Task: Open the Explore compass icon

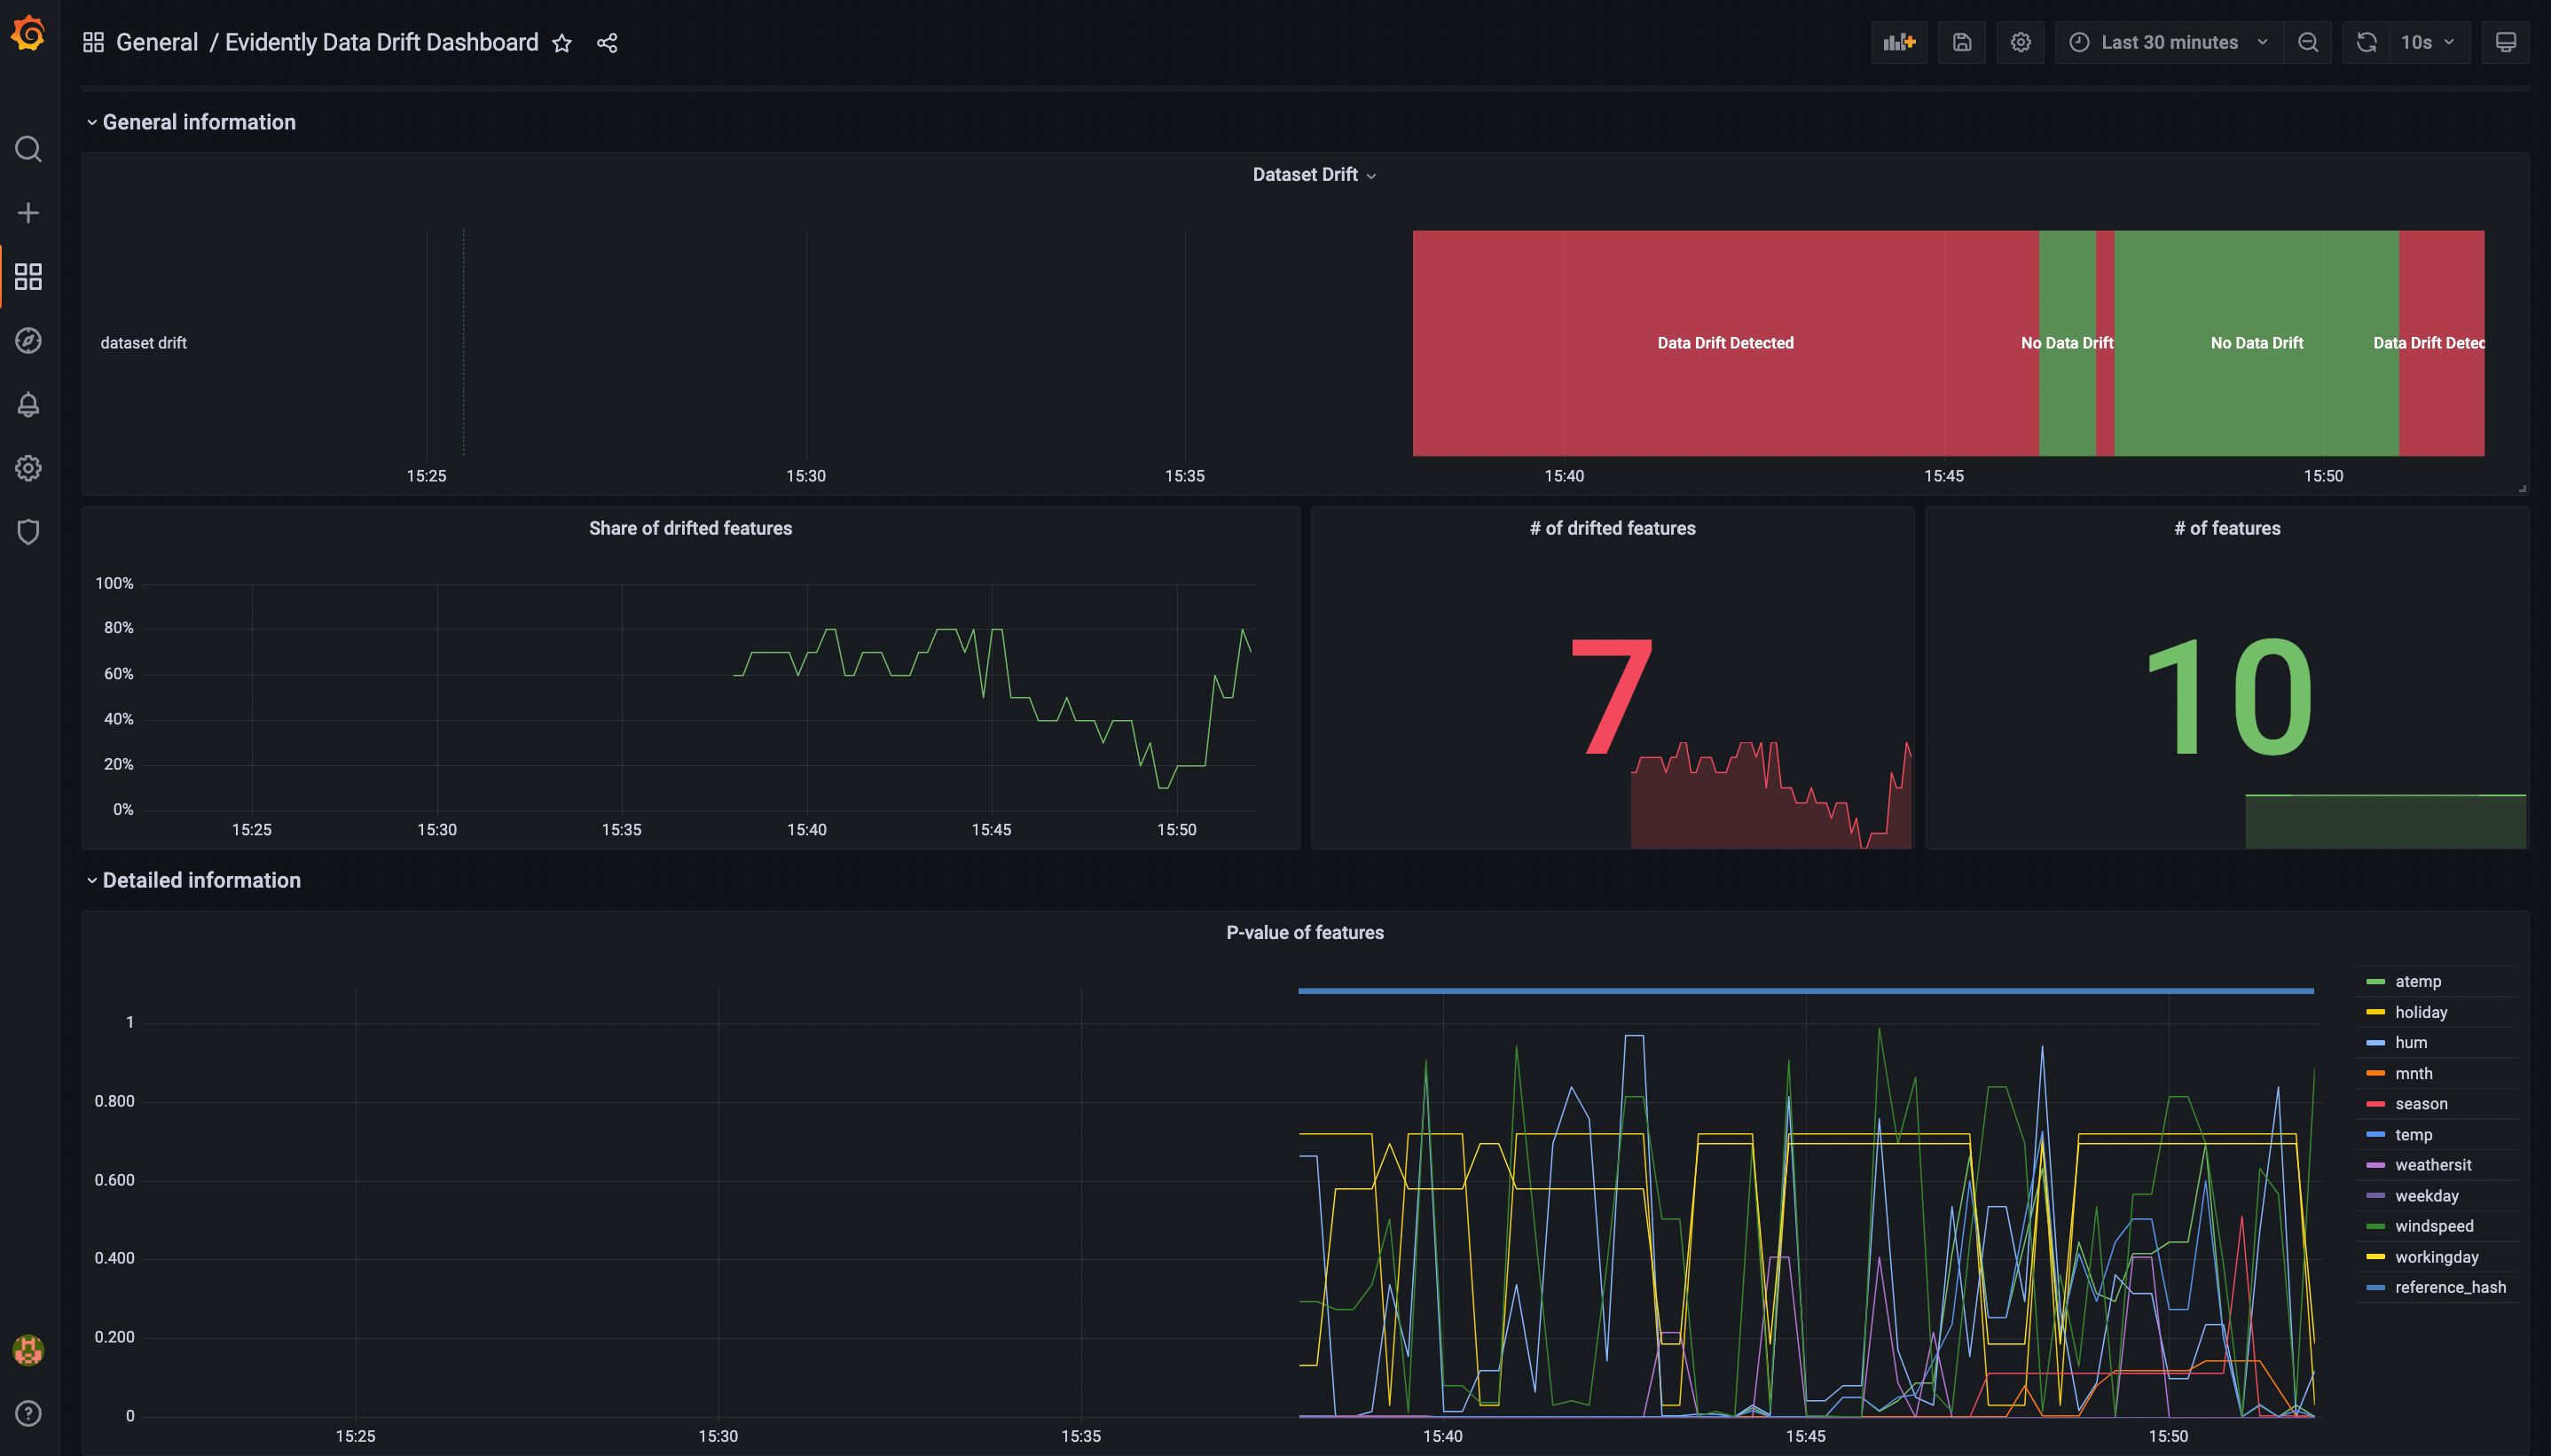Action: tap(28, 341)
